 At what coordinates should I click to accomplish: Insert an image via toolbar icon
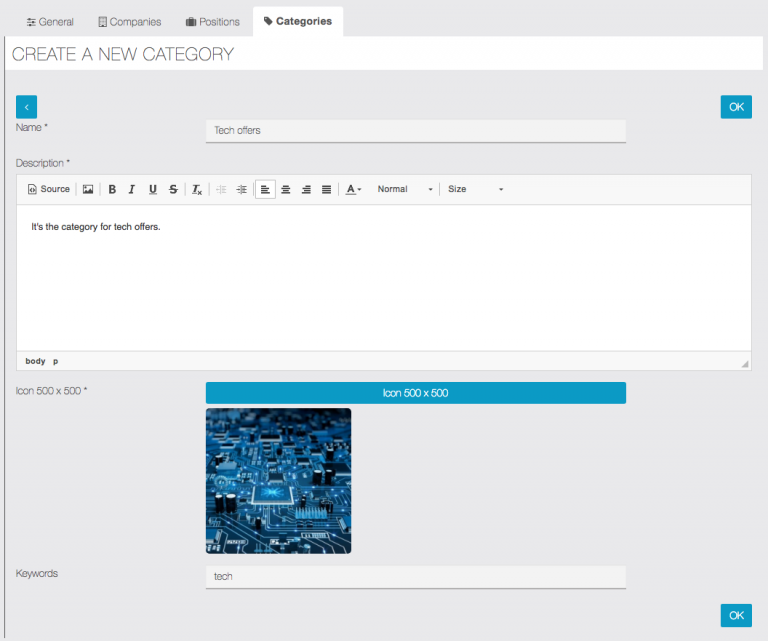coord(88,189)
